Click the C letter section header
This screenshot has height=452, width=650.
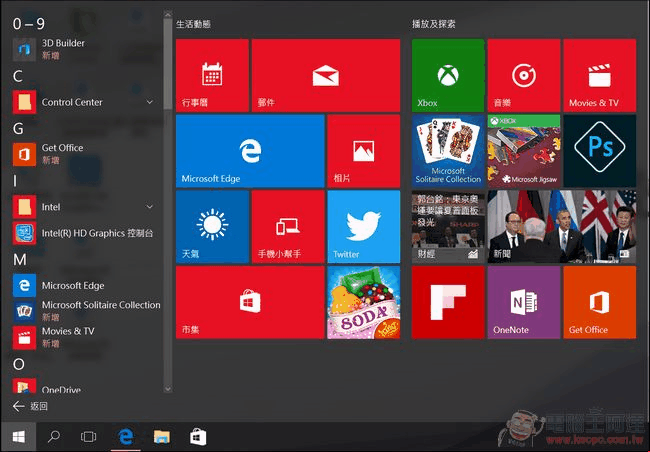[x=18, y=76]
